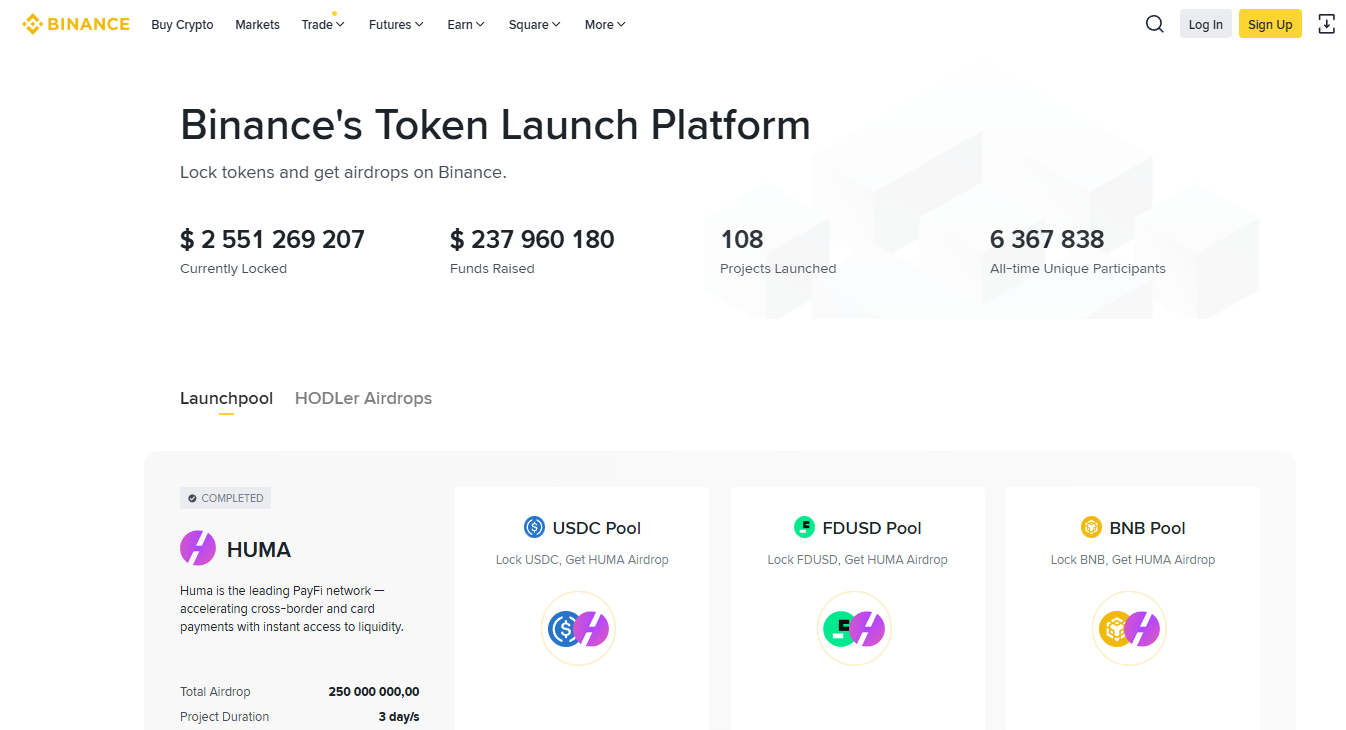Click the USDC Pool coin icon

point(534,527)
